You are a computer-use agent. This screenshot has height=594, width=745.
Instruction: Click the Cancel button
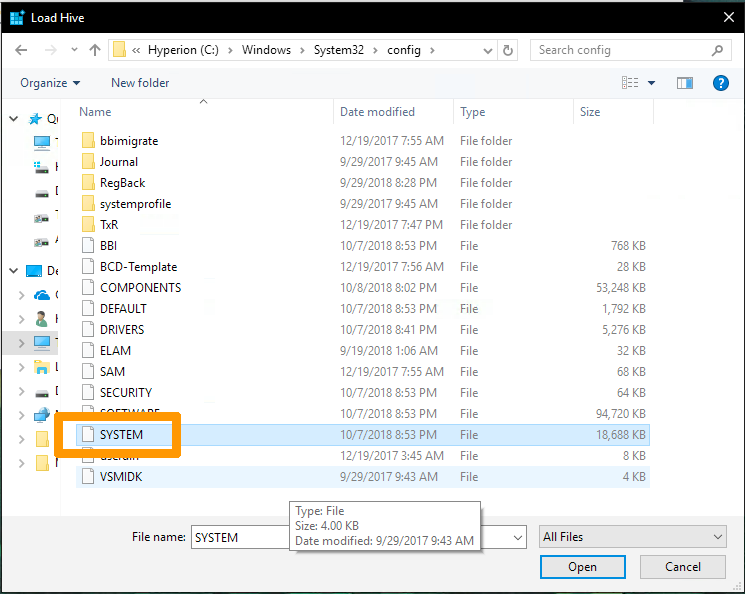click(x=683, y=567)
